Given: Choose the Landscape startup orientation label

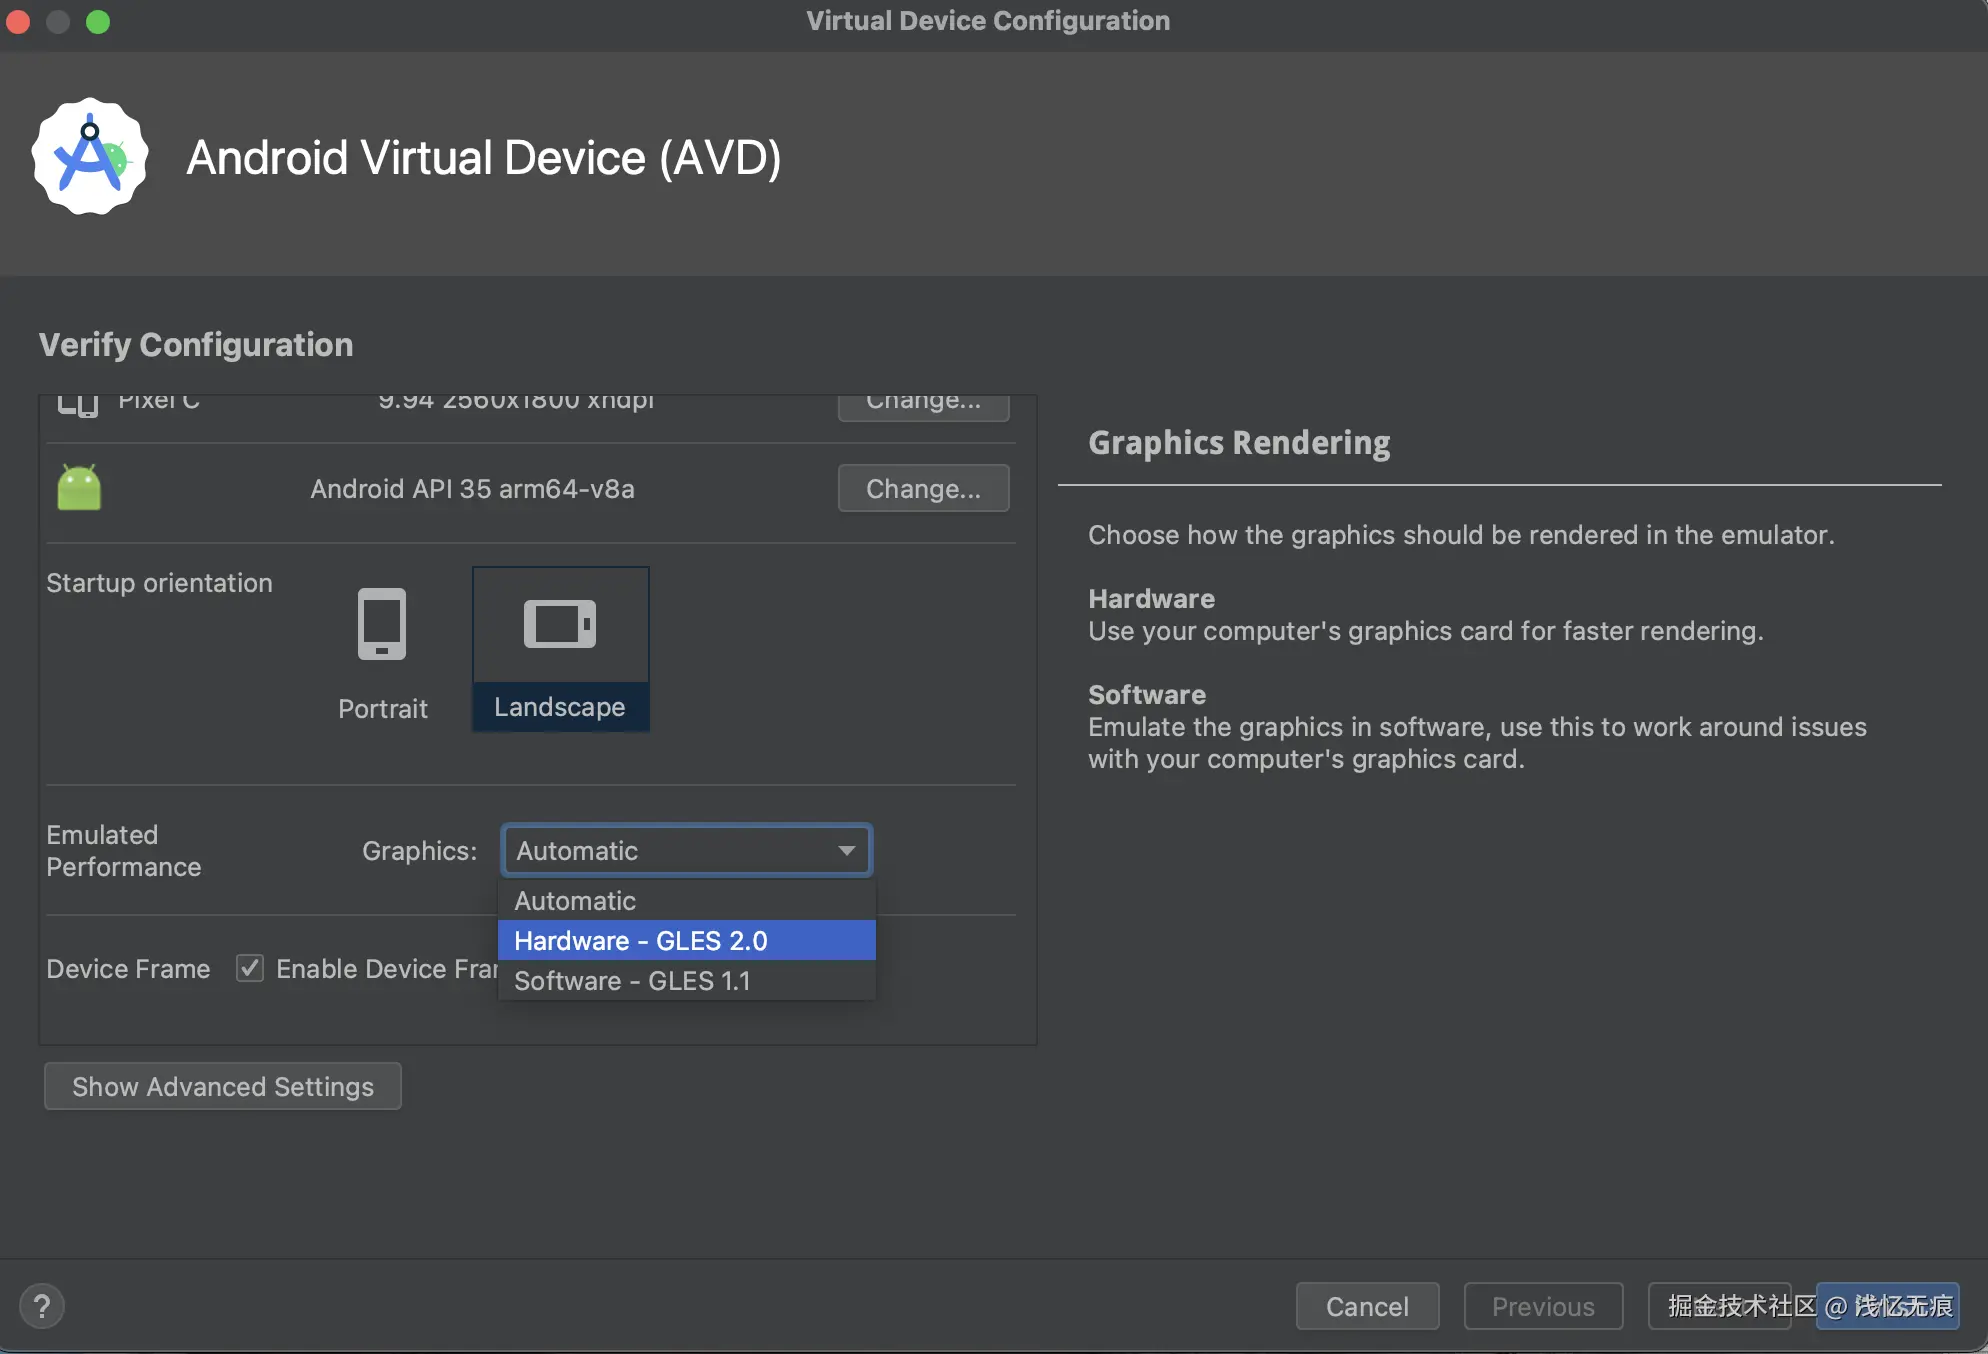Looking at the screenshot, I should [x=560, y=707].
